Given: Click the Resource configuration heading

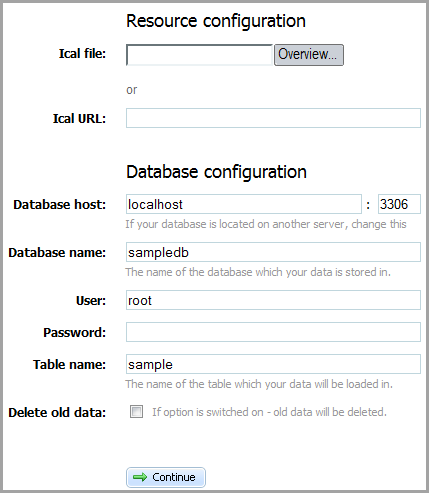Looking at the screenshot, I should (216, 21).
